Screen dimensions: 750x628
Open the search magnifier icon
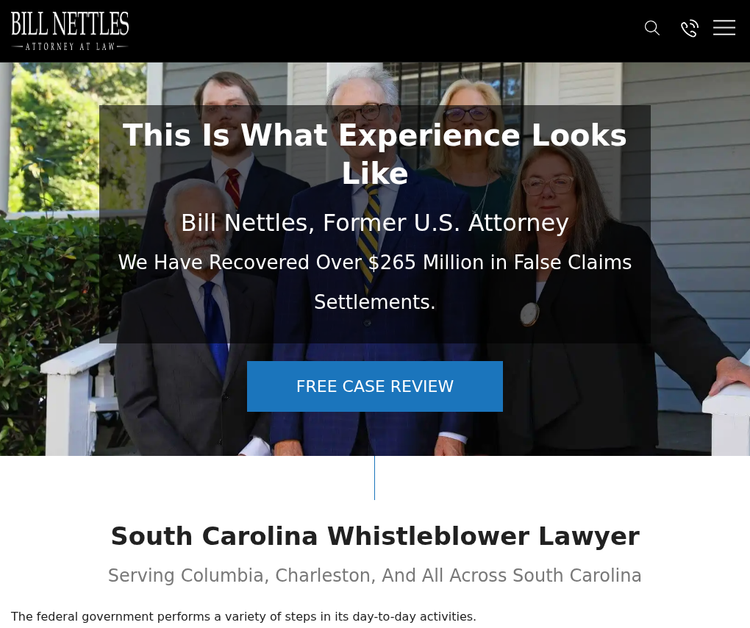[x=652, y=28]
